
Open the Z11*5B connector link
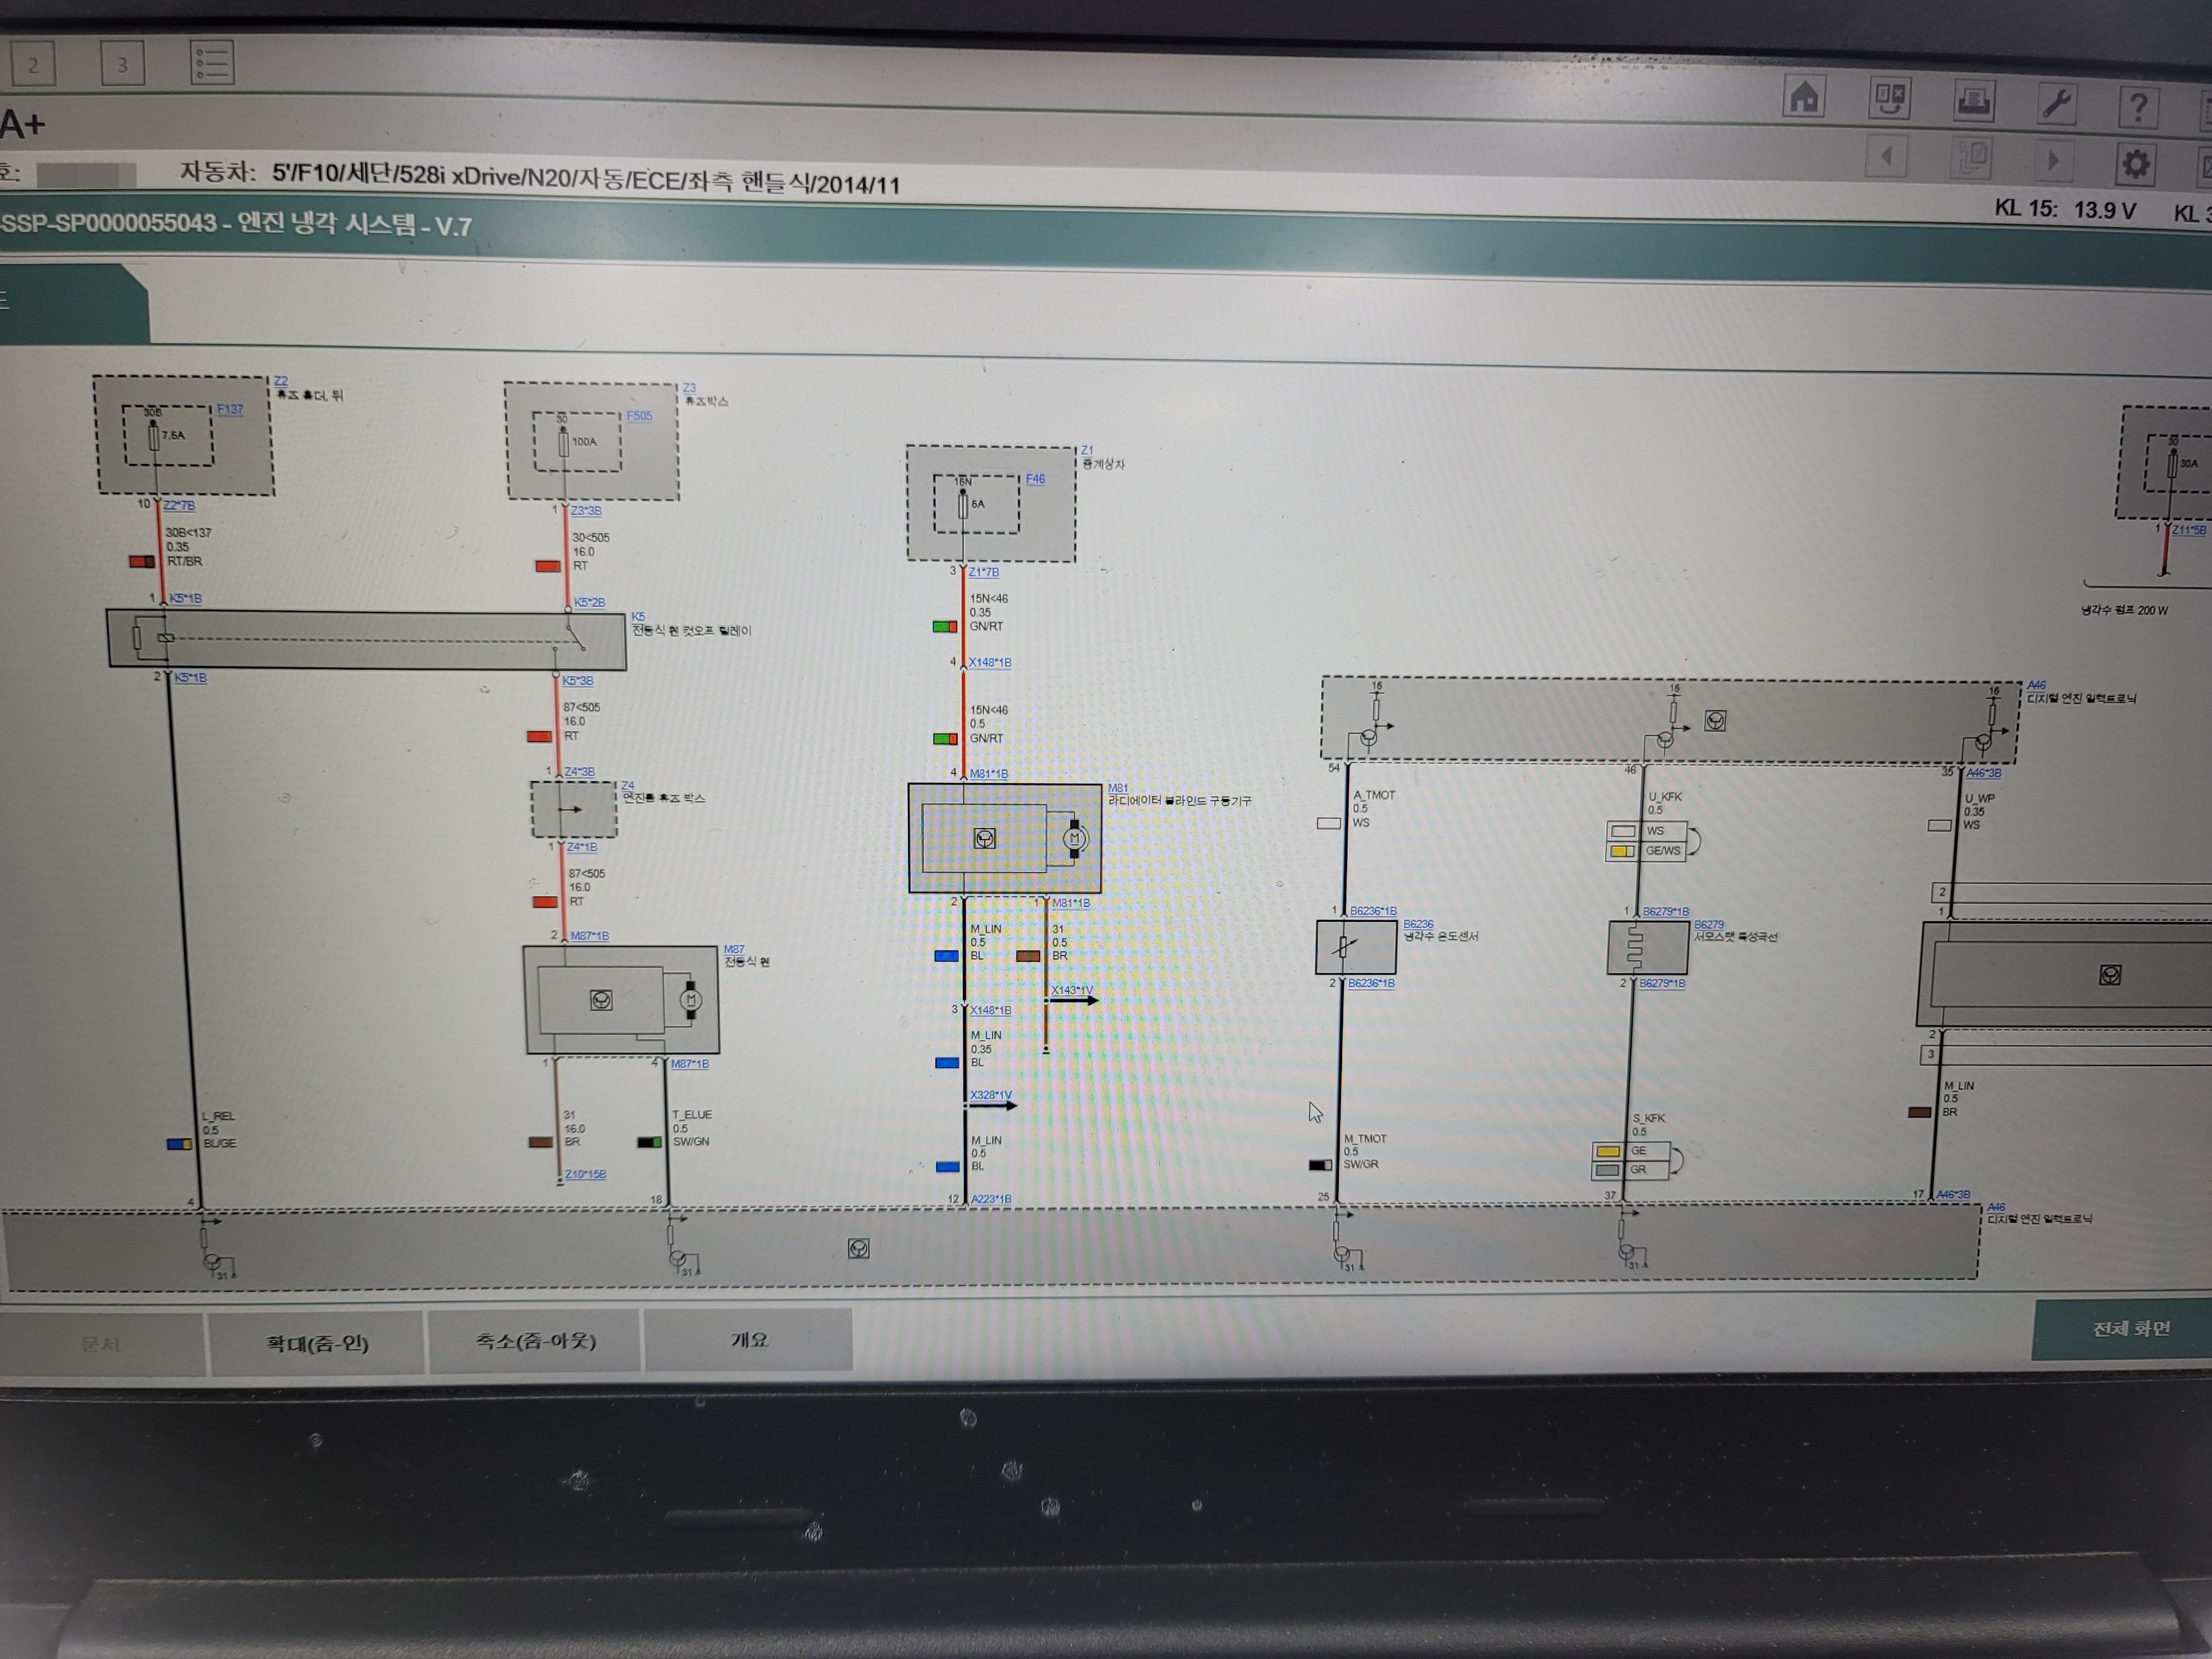point(2188,531)
